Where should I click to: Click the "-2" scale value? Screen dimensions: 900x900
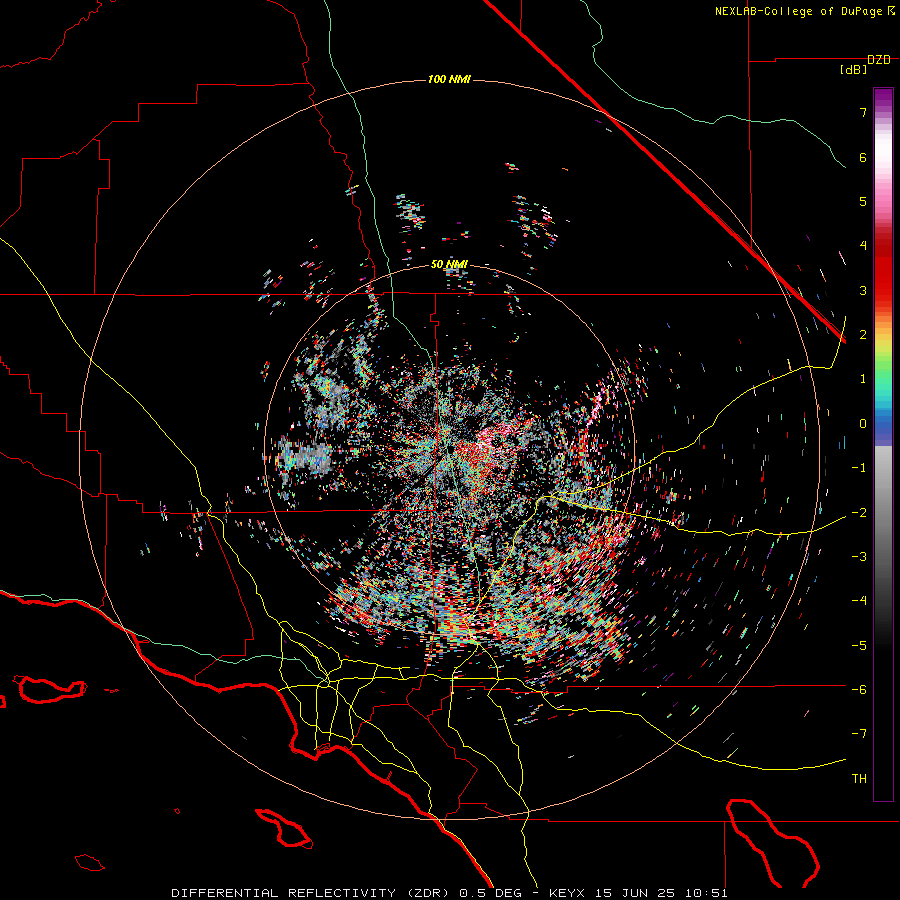859,513
